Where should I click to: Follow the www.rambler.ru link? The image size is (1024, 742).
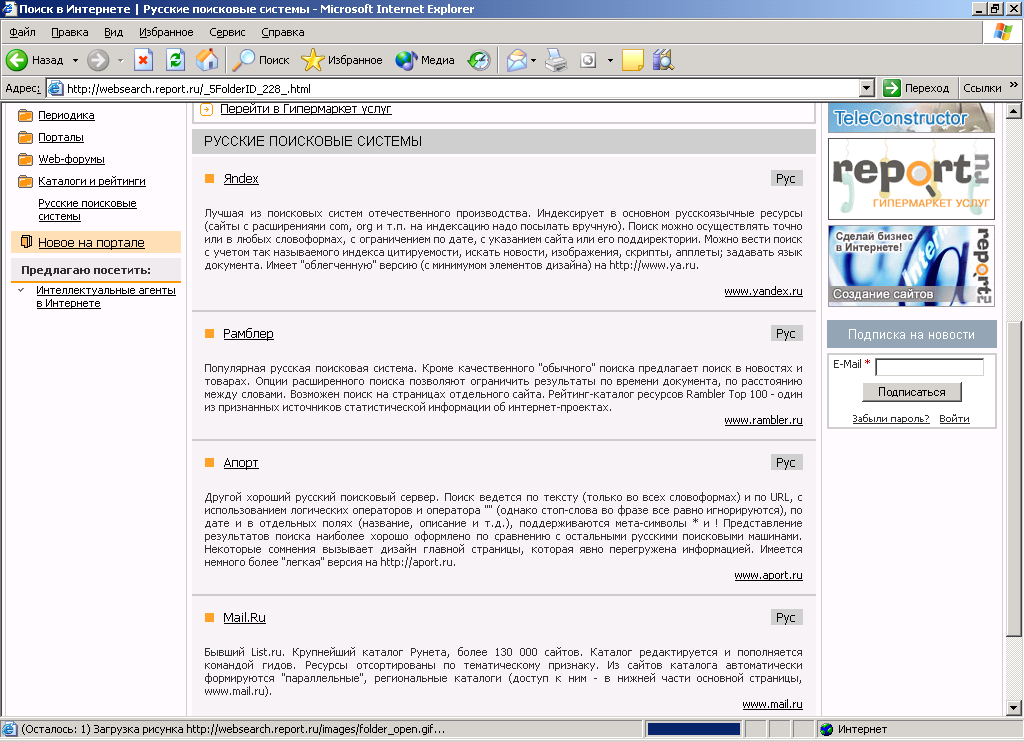click(763, 420)
